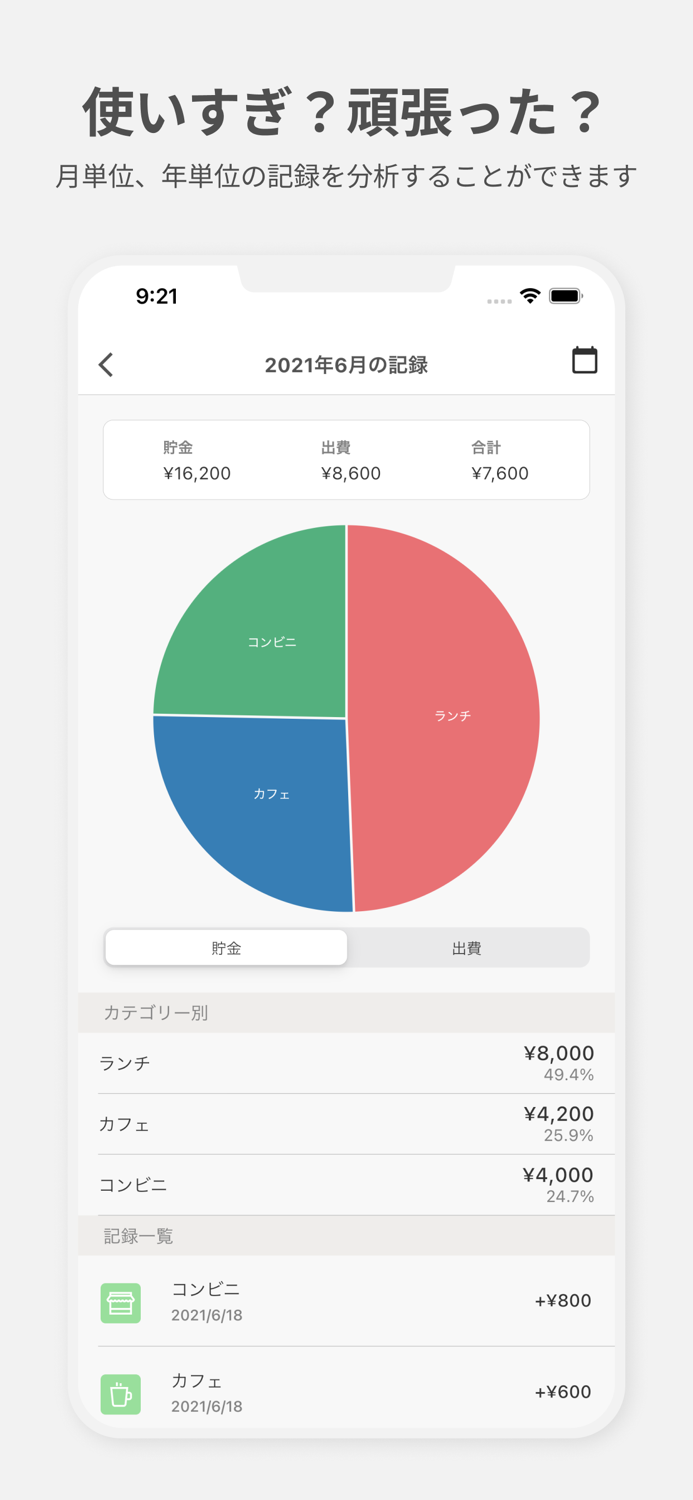
Task: Select the ランチ slice of the pie chart
Action: [452, 715]
